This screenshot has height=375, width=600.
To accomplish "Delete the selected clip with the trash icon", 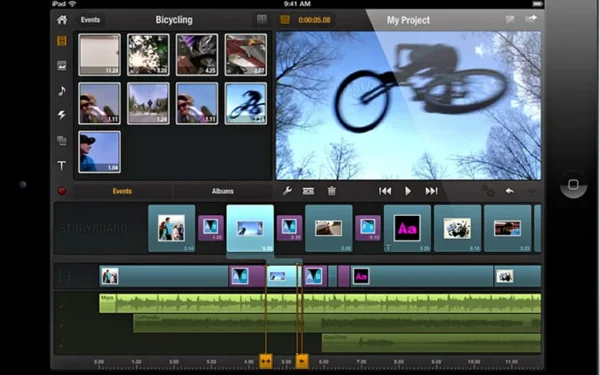I will [x=332, y=191].
